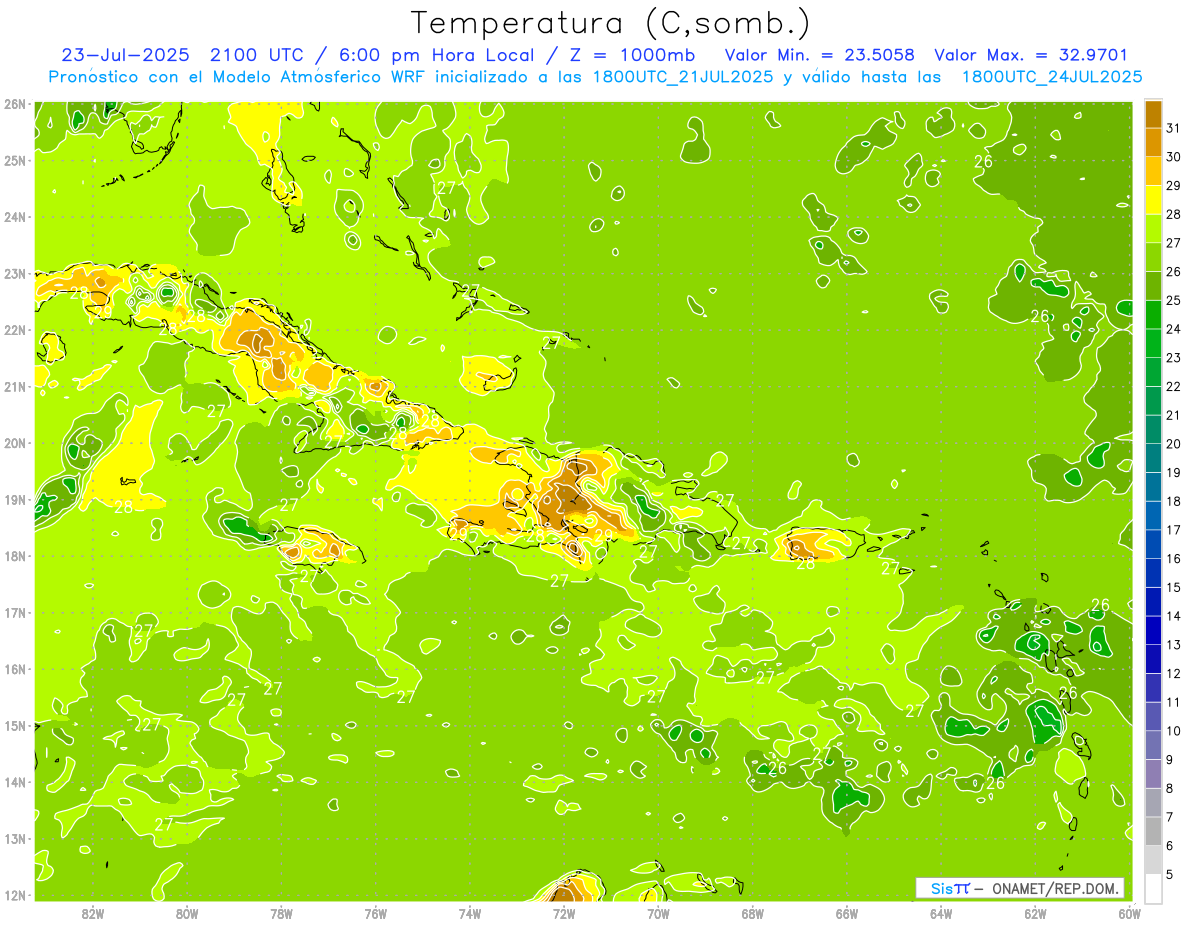Click the purple colorbar segment between 9 and 10
This screenshot has height=927, width=1200.
tap(1153, 745)
